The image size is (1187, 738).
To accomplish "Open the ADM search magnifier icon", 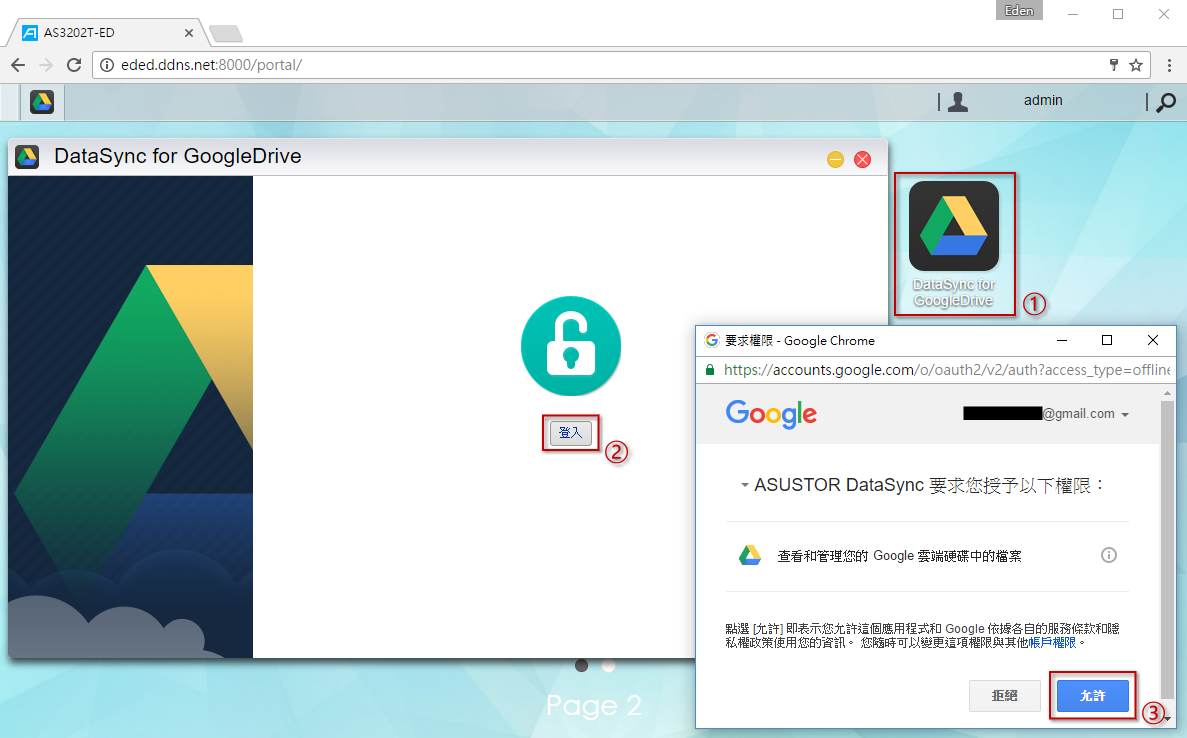I will (1166, 101).
